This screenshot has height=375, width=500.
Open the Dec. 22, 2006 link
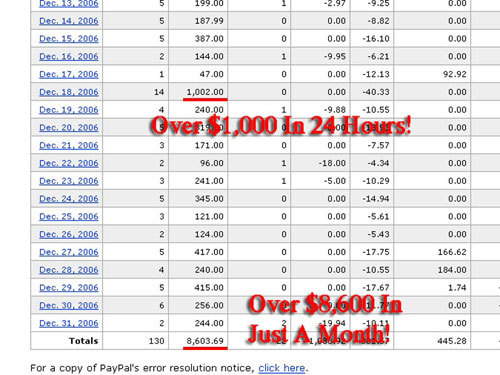pos(69,163)
